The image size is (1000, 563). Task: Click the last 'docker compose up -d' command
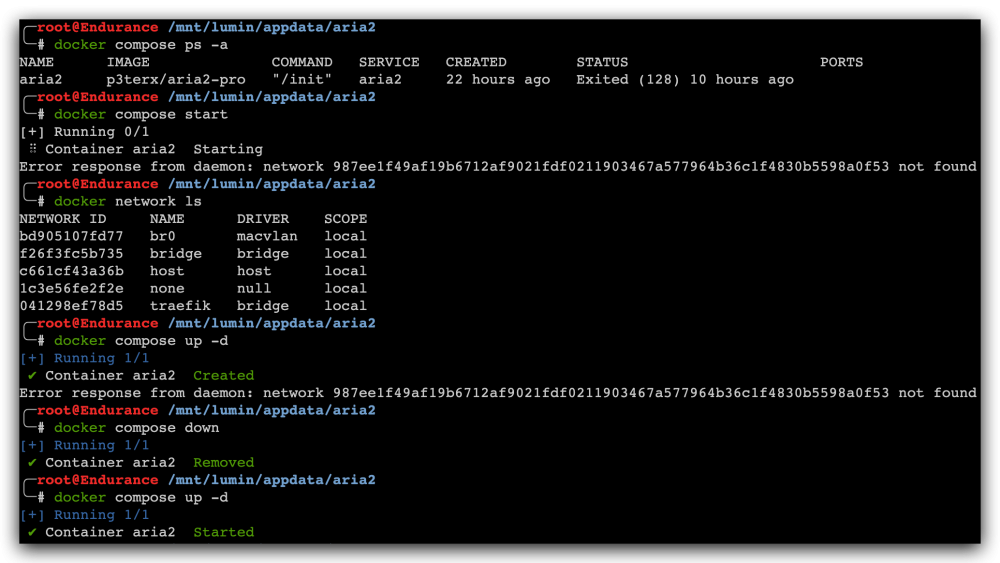141,497
